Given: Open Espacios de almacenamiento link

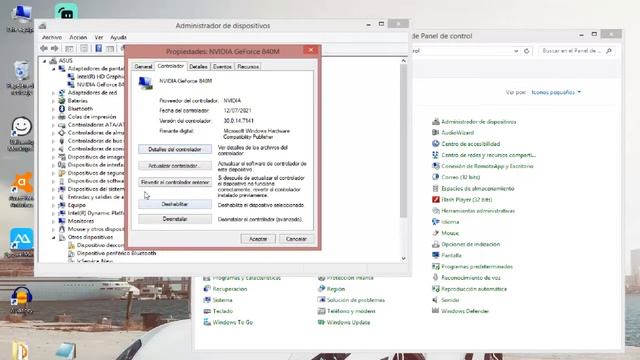Looking at the screenshot, I should 478,189.
